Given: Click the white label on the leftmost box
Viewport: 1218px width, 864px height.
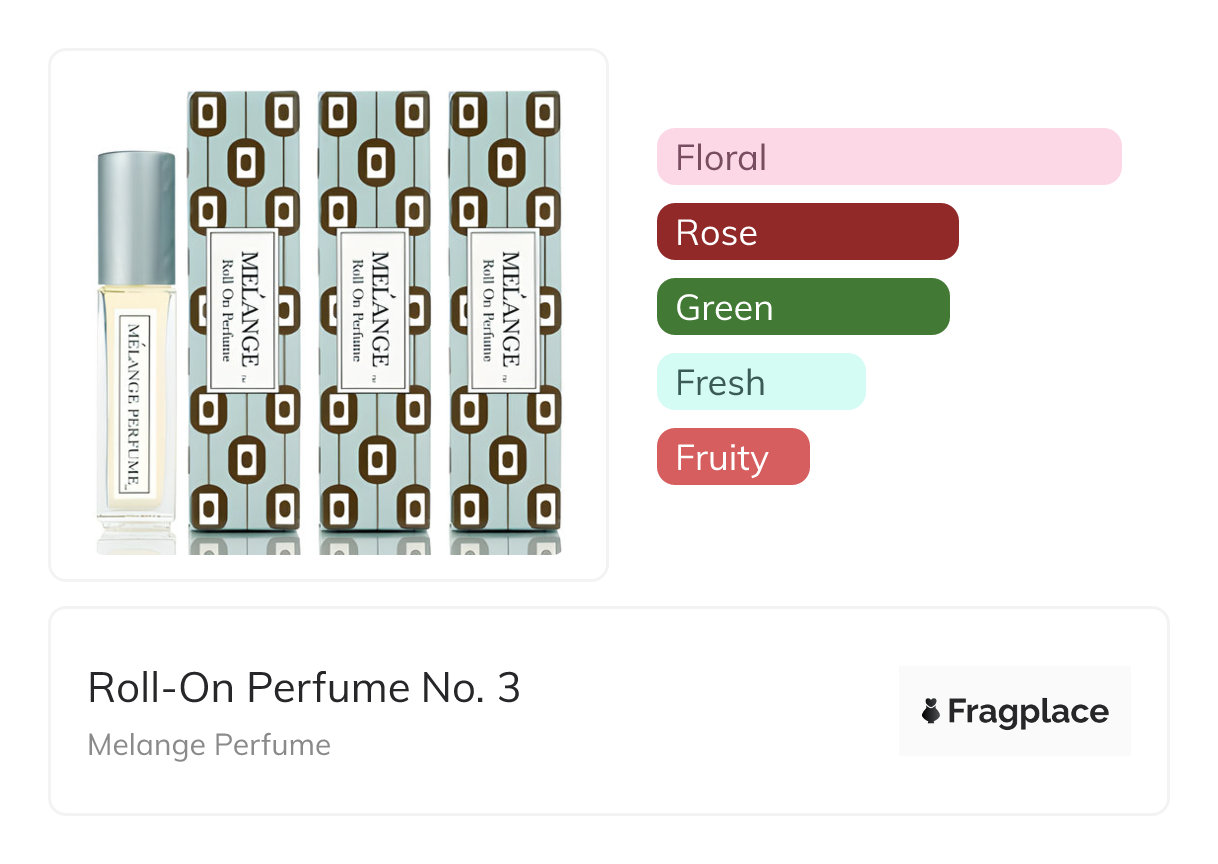Looking at the screenshot, I should click(x=240, y=310).
